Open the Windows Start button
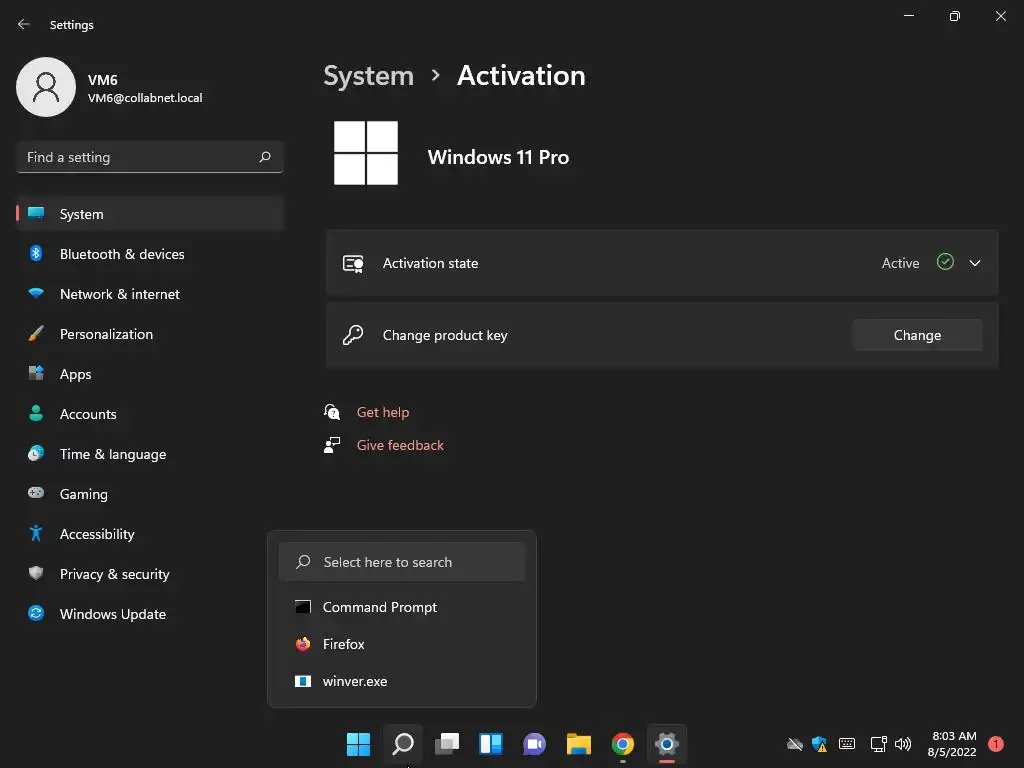The height and width of the screenshot is (768, 1024). [358, 744]
